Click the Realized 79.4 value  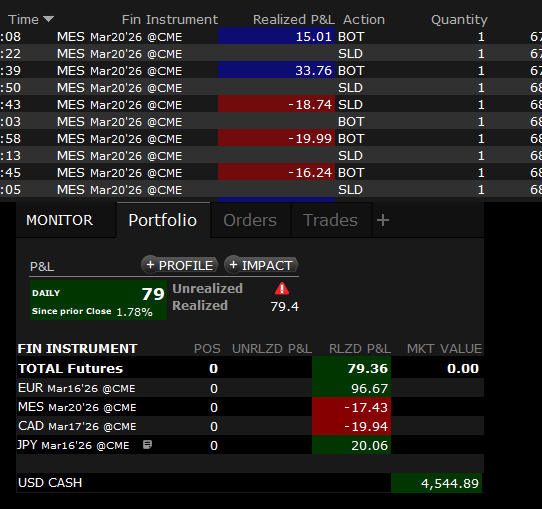click(x=284, y=307)
